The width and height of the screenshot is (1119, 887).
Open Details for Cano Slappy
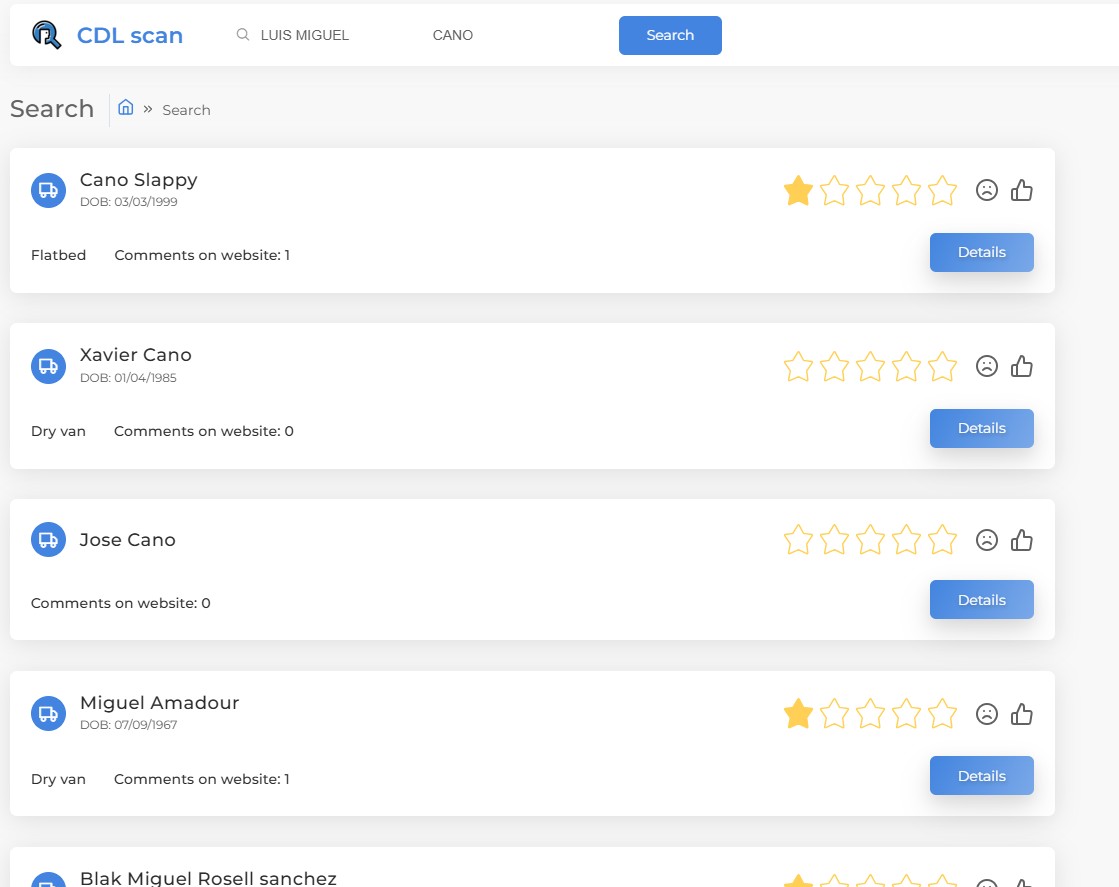coord(981,252)
